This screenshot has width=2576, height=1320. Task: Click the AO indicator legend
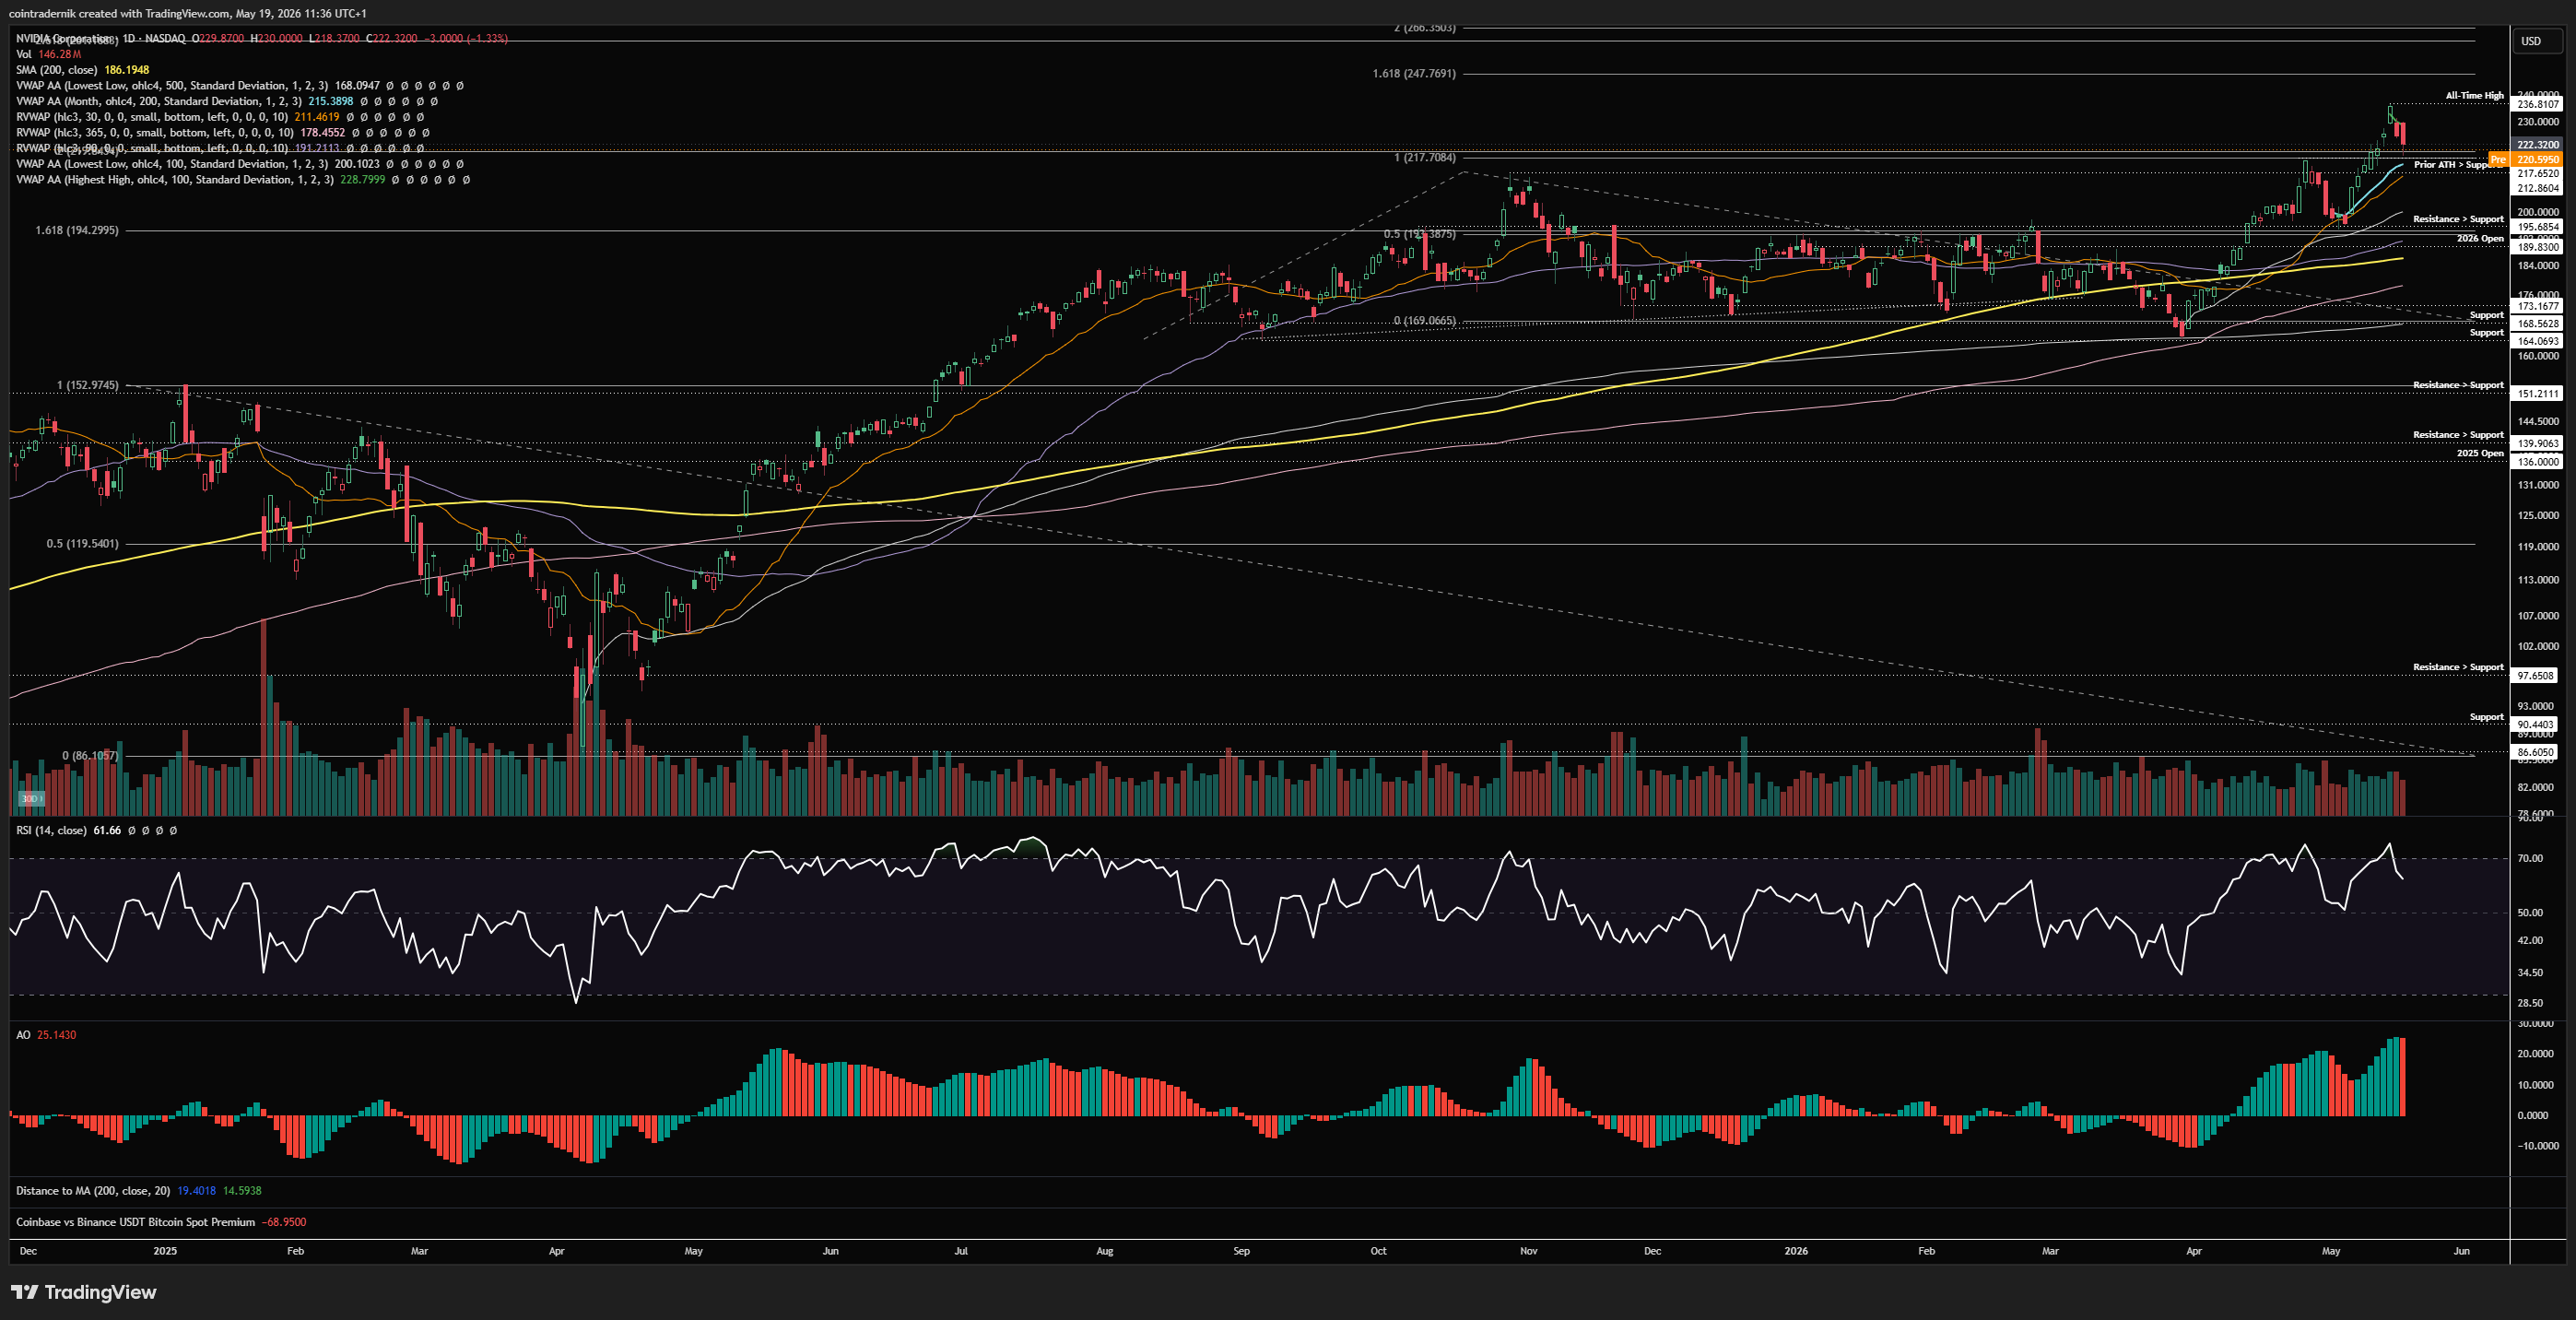pos(46,1035)
